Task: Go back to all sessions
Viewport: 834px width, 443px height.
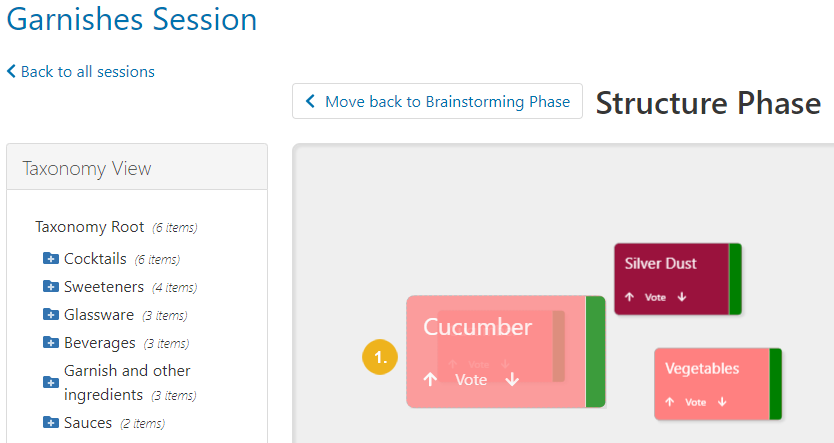Action: point(80,71)
